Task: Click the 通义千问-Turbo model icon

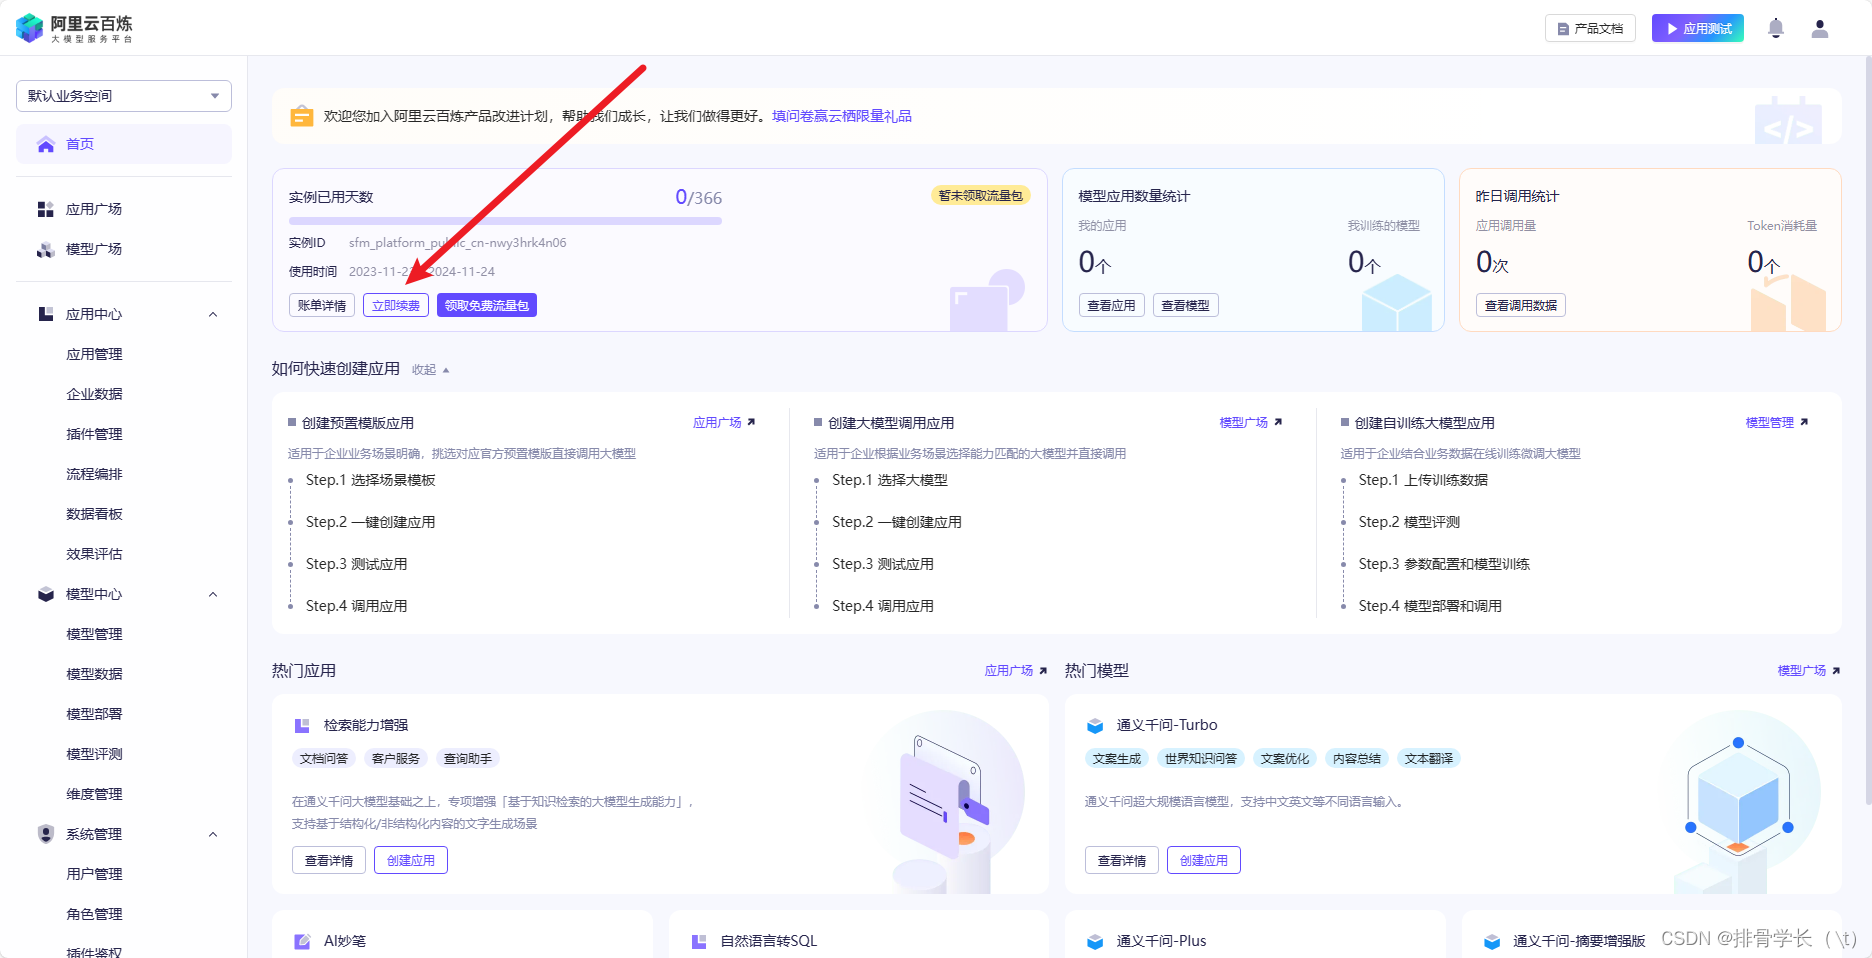Action: tap(1095, 725)
